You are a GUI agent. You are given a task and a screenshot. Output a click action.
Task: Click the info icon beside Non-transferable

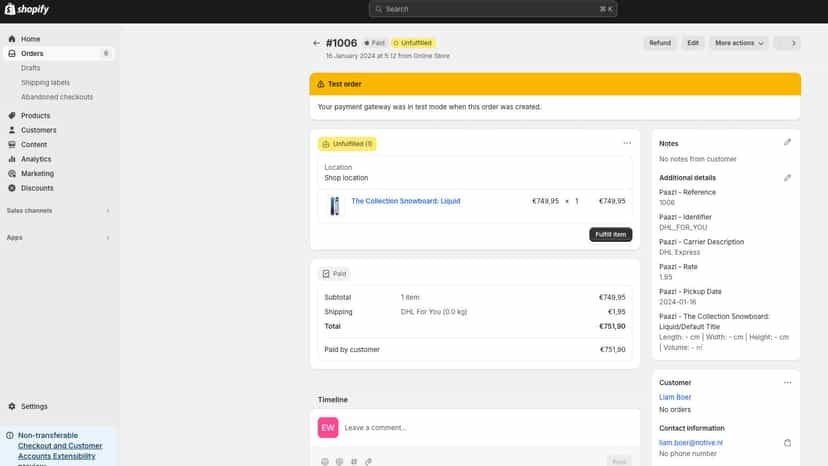point(10,435)
